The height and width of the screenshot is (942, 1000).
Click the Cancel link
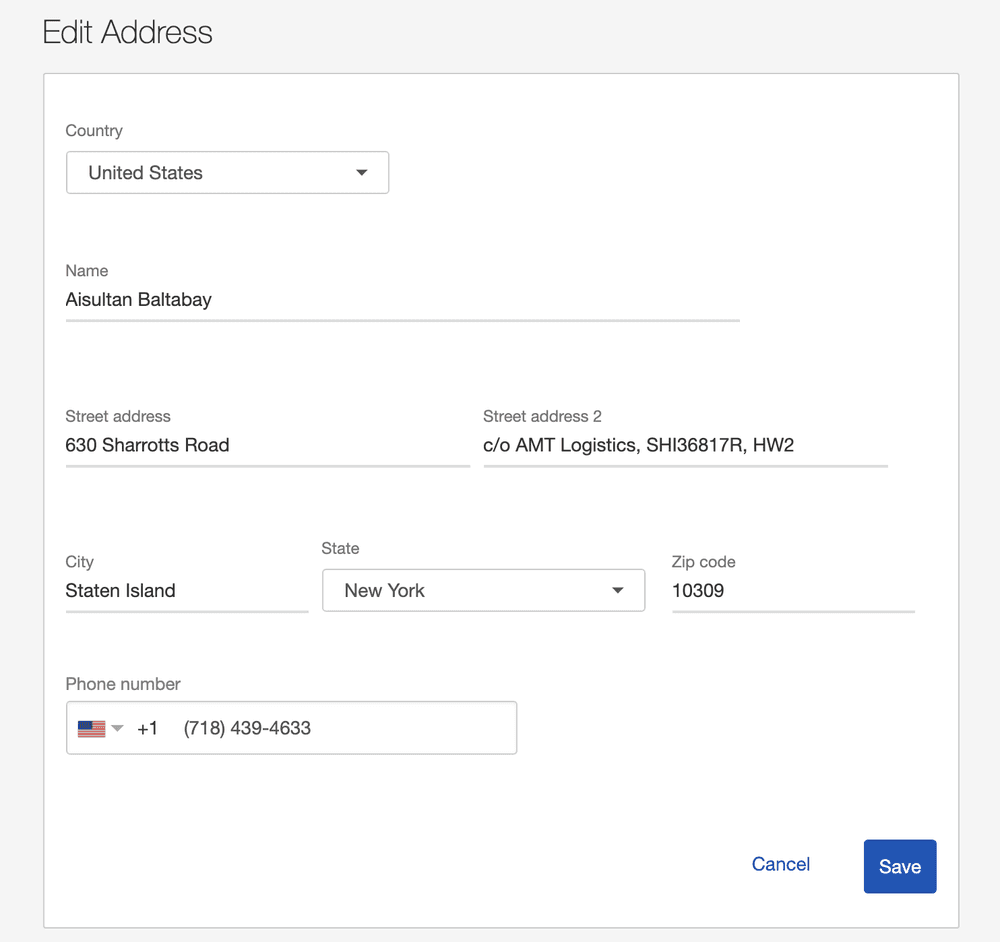pyautogui.click(x=781, y=864)
